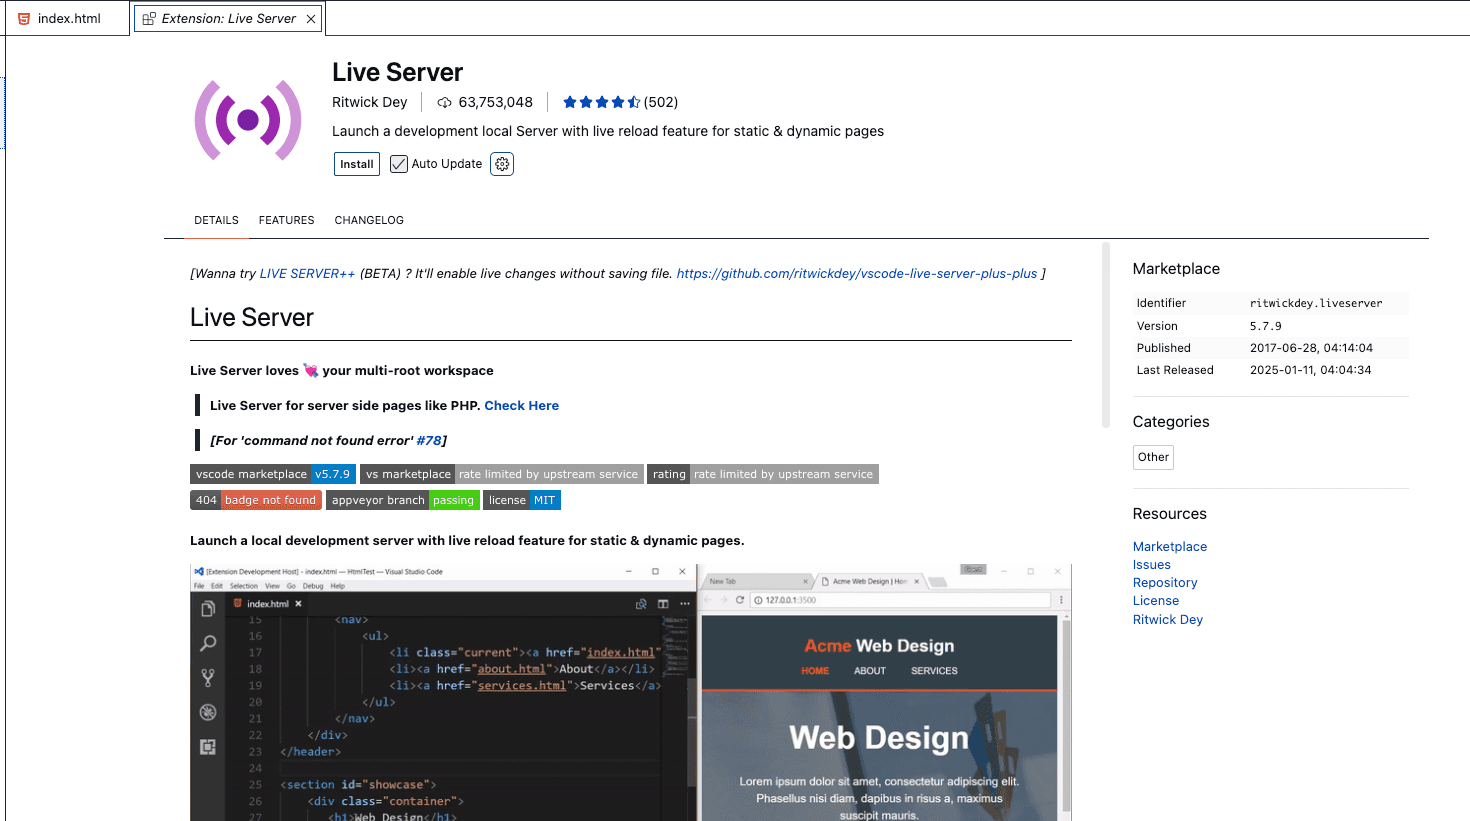1470x821 pixels.
Task: Open the vscode-live-server-plus-plus GitHub URL
Action: 857,273
